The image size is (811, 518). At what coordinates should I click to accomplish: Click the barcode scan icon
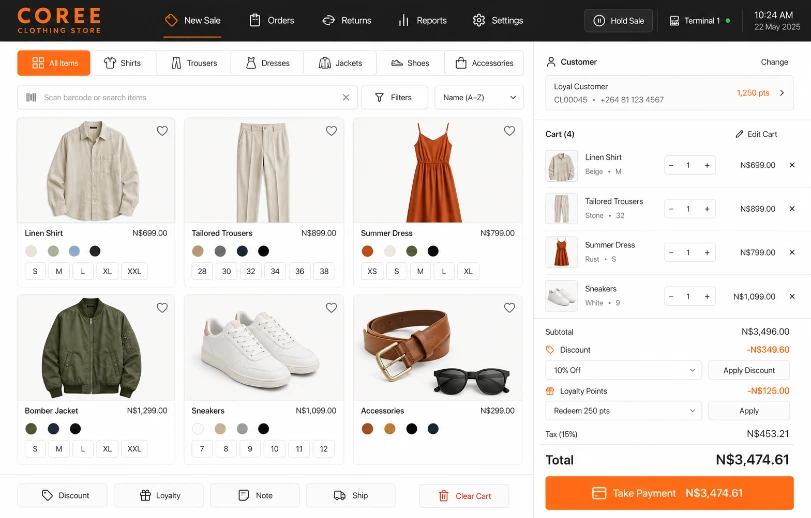31,97
